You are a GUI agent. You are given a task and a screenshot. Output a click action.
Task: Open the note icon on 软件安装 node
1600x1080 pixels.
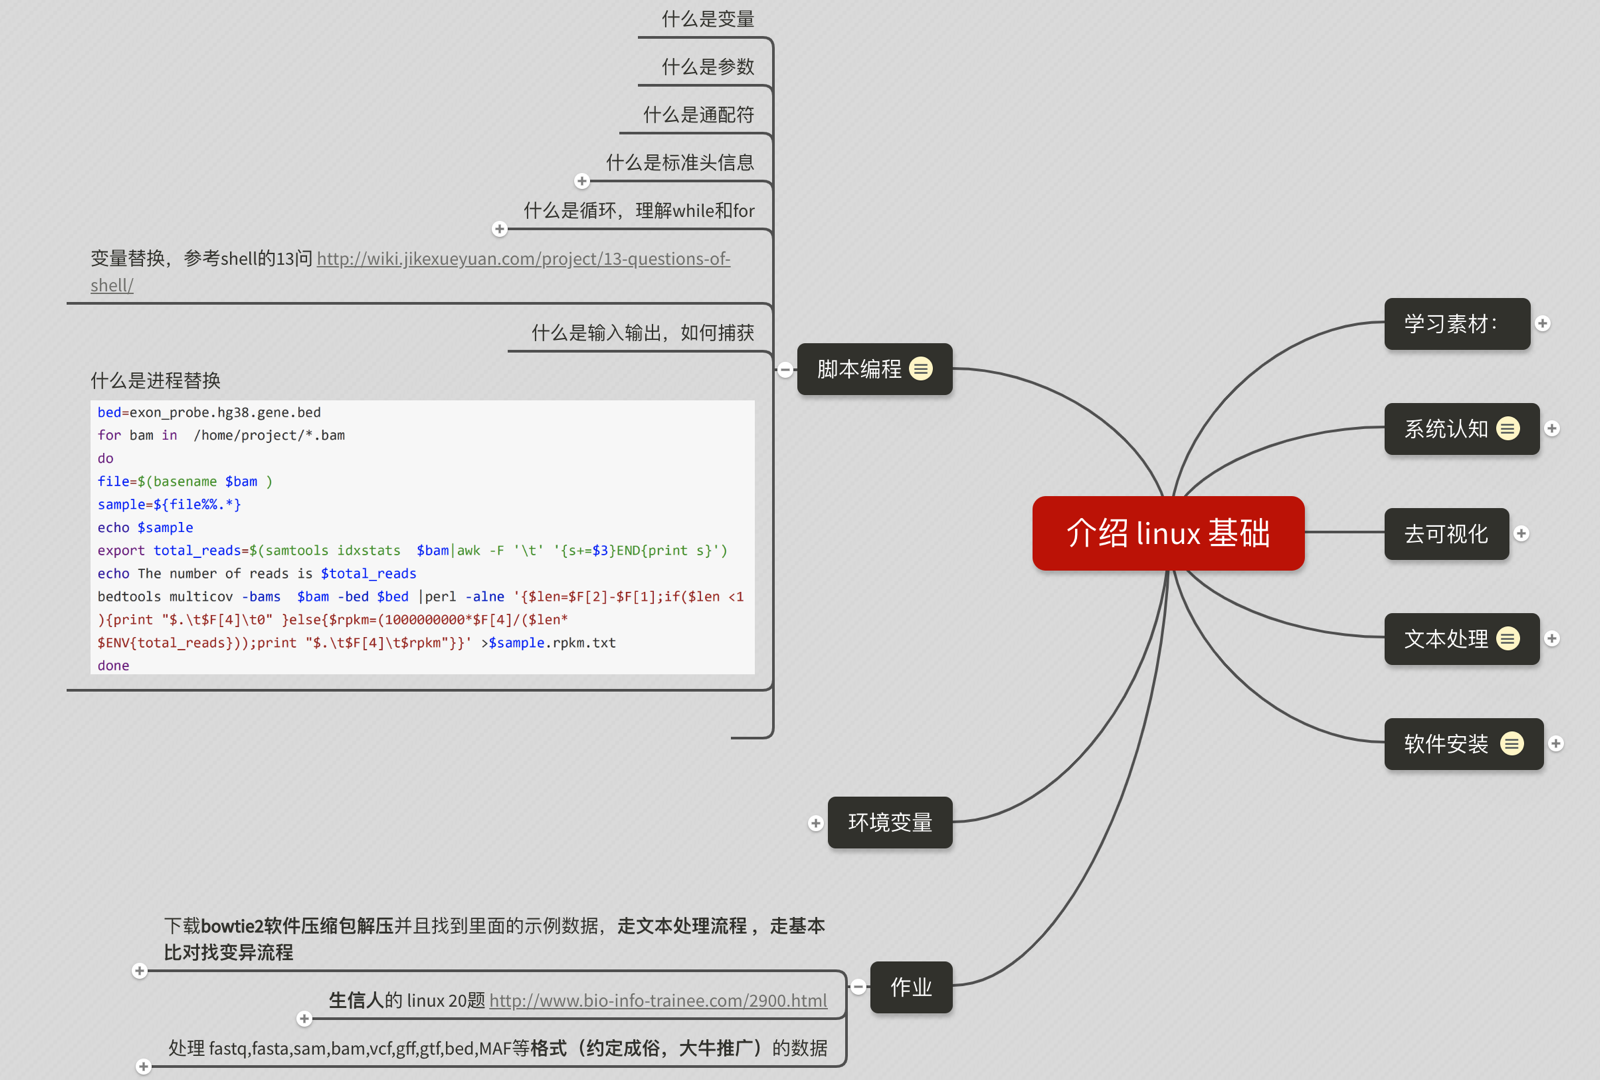click(x=1512, y=744)
